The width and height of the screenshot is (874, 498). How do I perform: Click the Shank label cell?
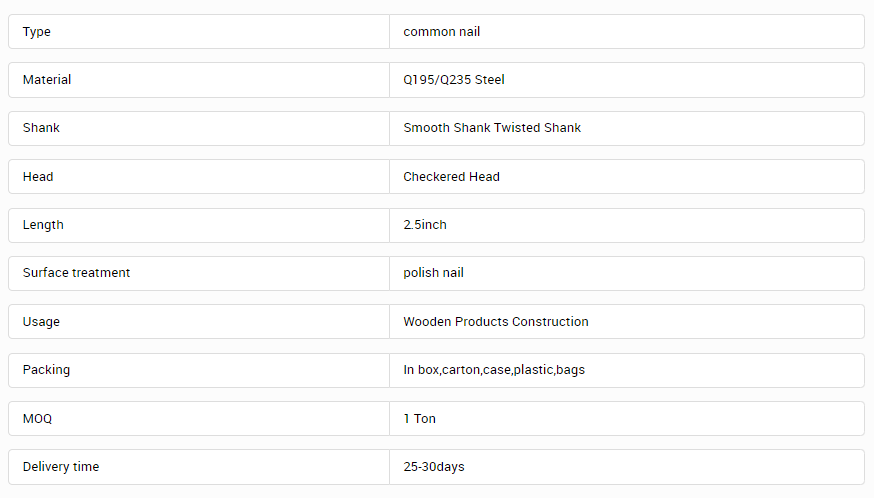coord(198,128)
